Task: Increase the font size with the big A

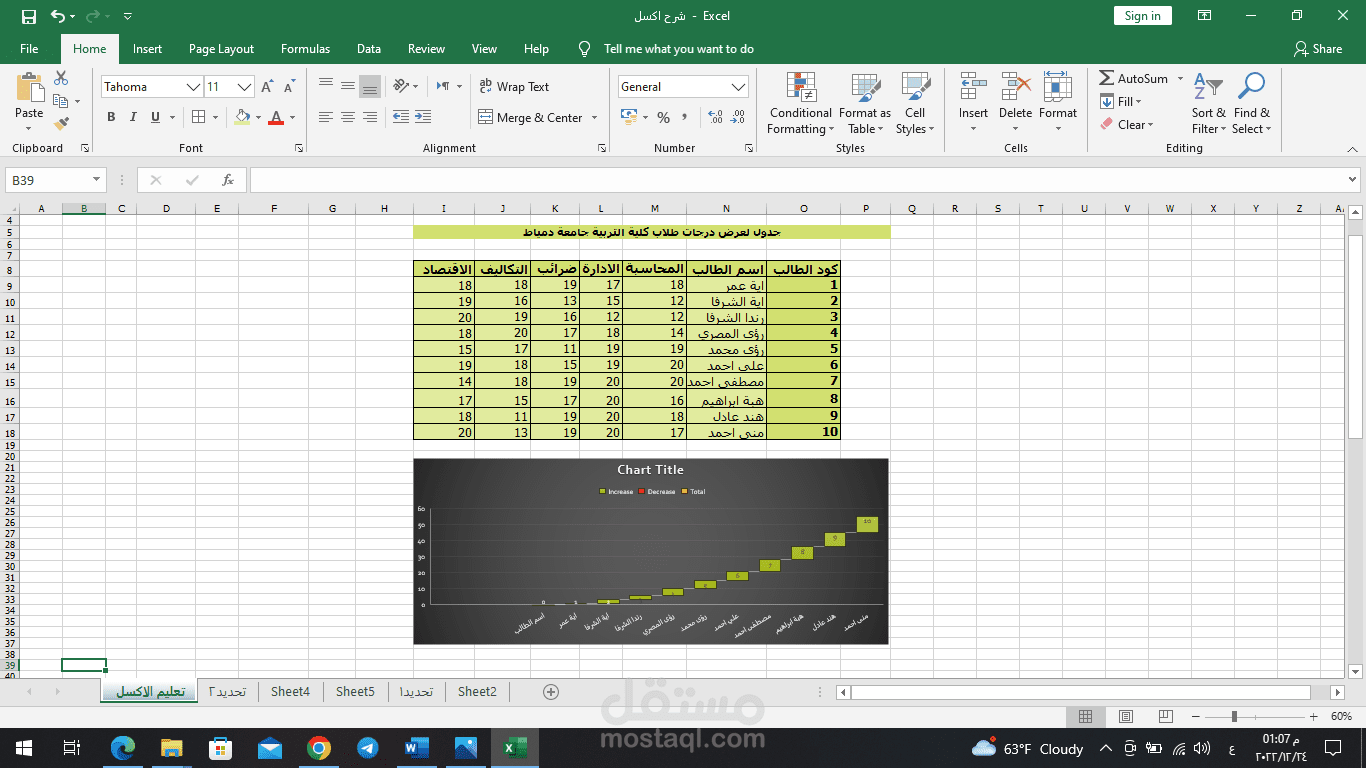Action: coord(267,87)
